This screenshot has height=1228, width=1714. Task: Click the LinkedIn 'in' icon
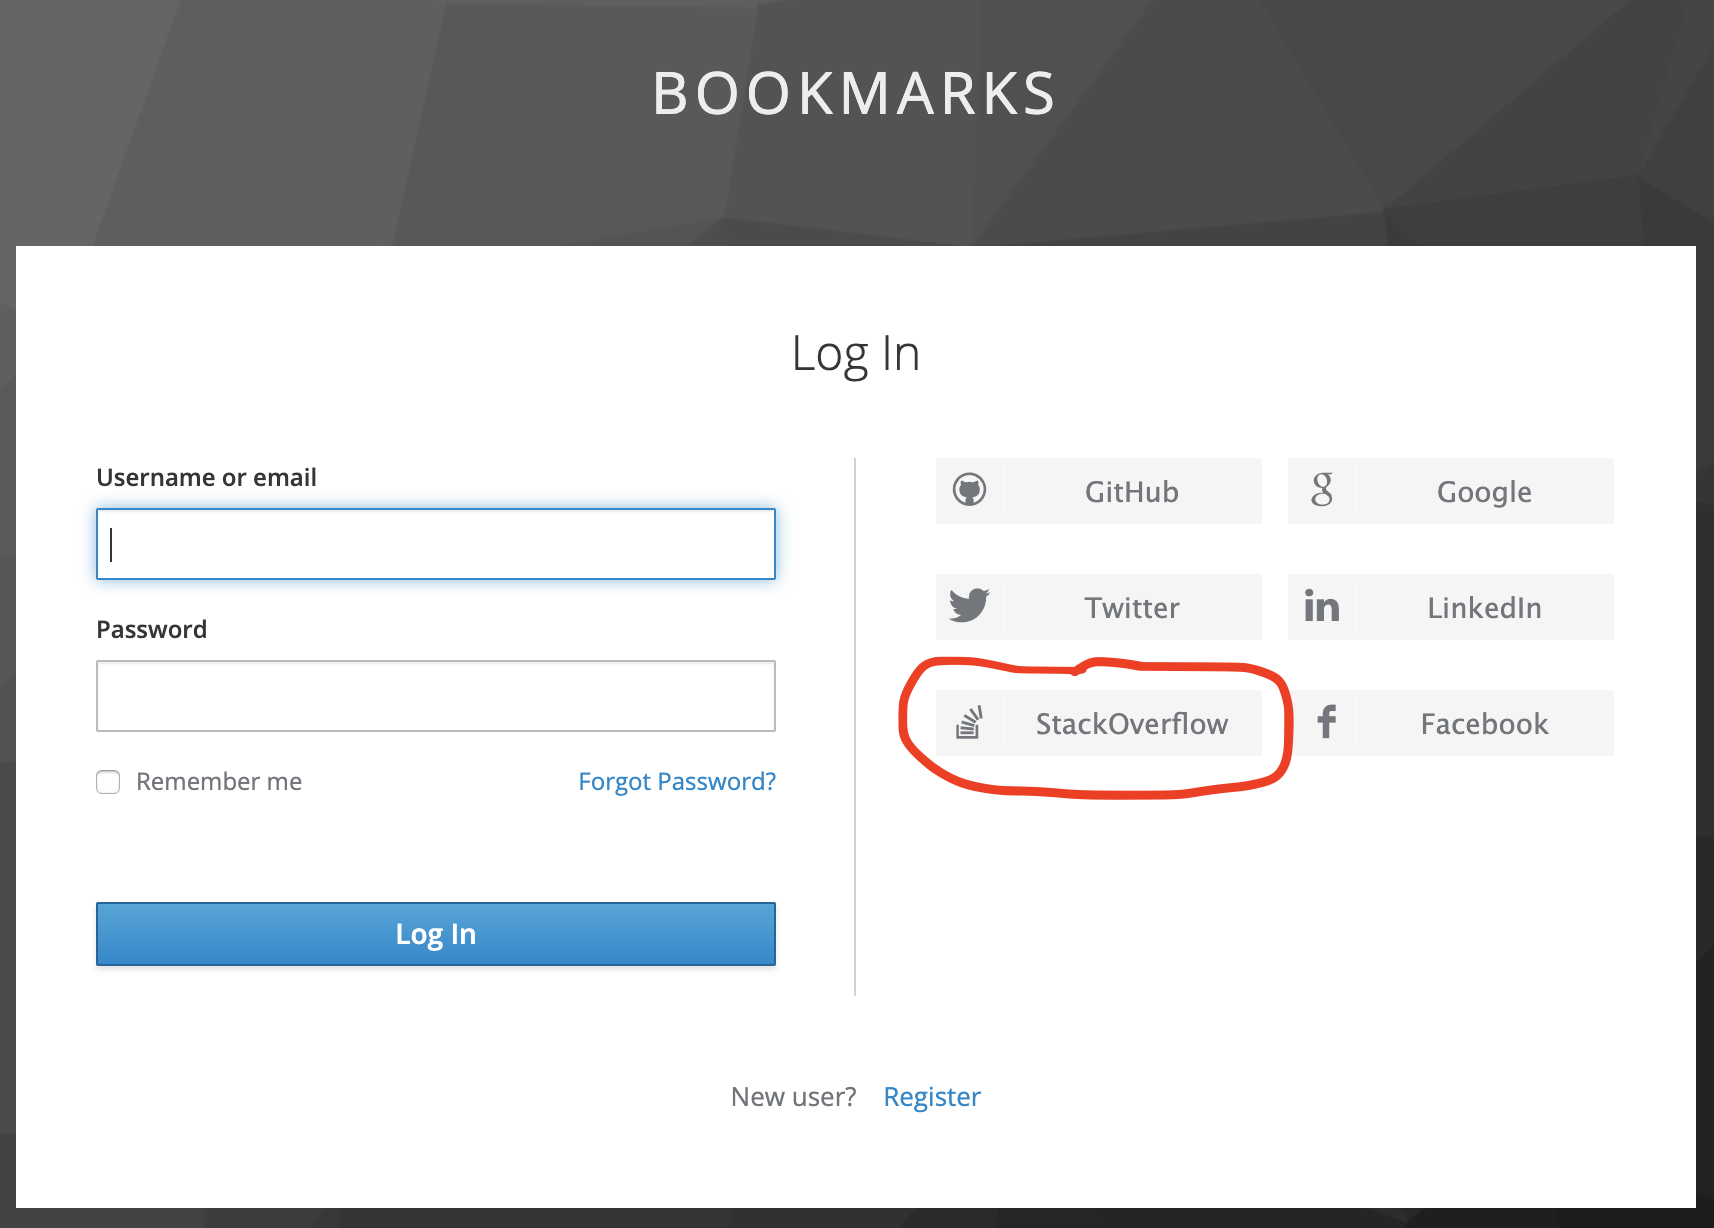1321,606
